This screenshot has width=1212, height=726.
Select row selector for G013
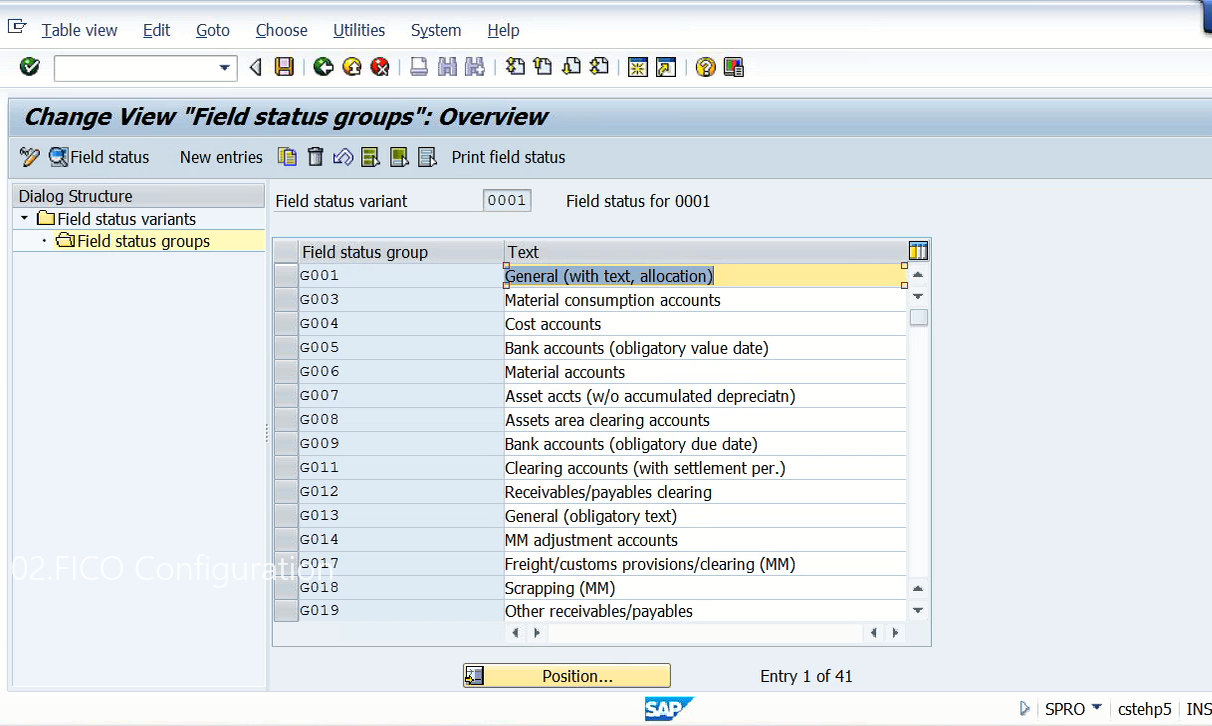pyautogui.click(x=286, y=516)
